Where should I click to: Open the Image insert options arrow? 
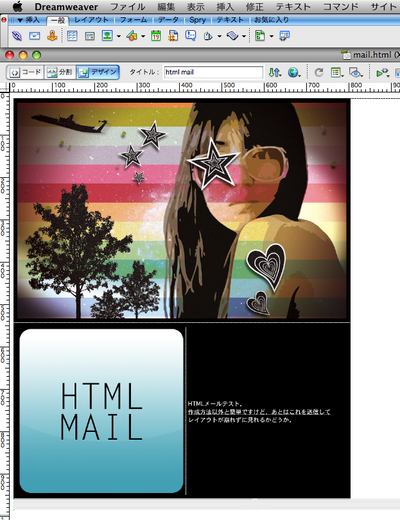(x=118, y=36)
